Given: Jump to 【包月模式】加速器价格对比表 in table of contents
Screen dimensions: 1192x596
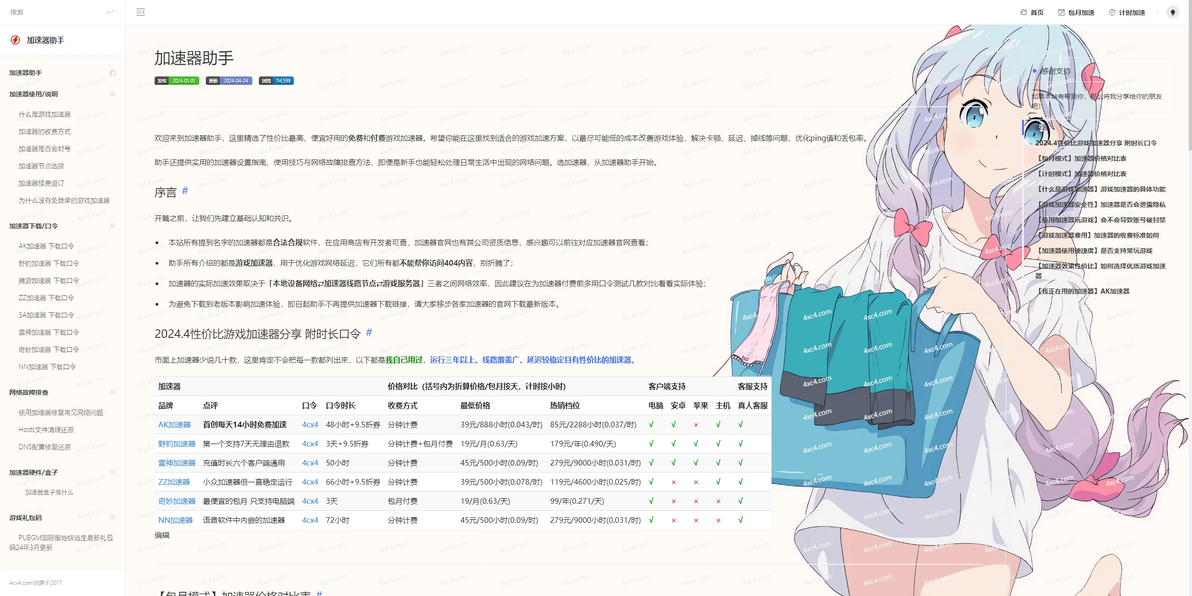Looking at the screenshot, I should coord(1081,158).
